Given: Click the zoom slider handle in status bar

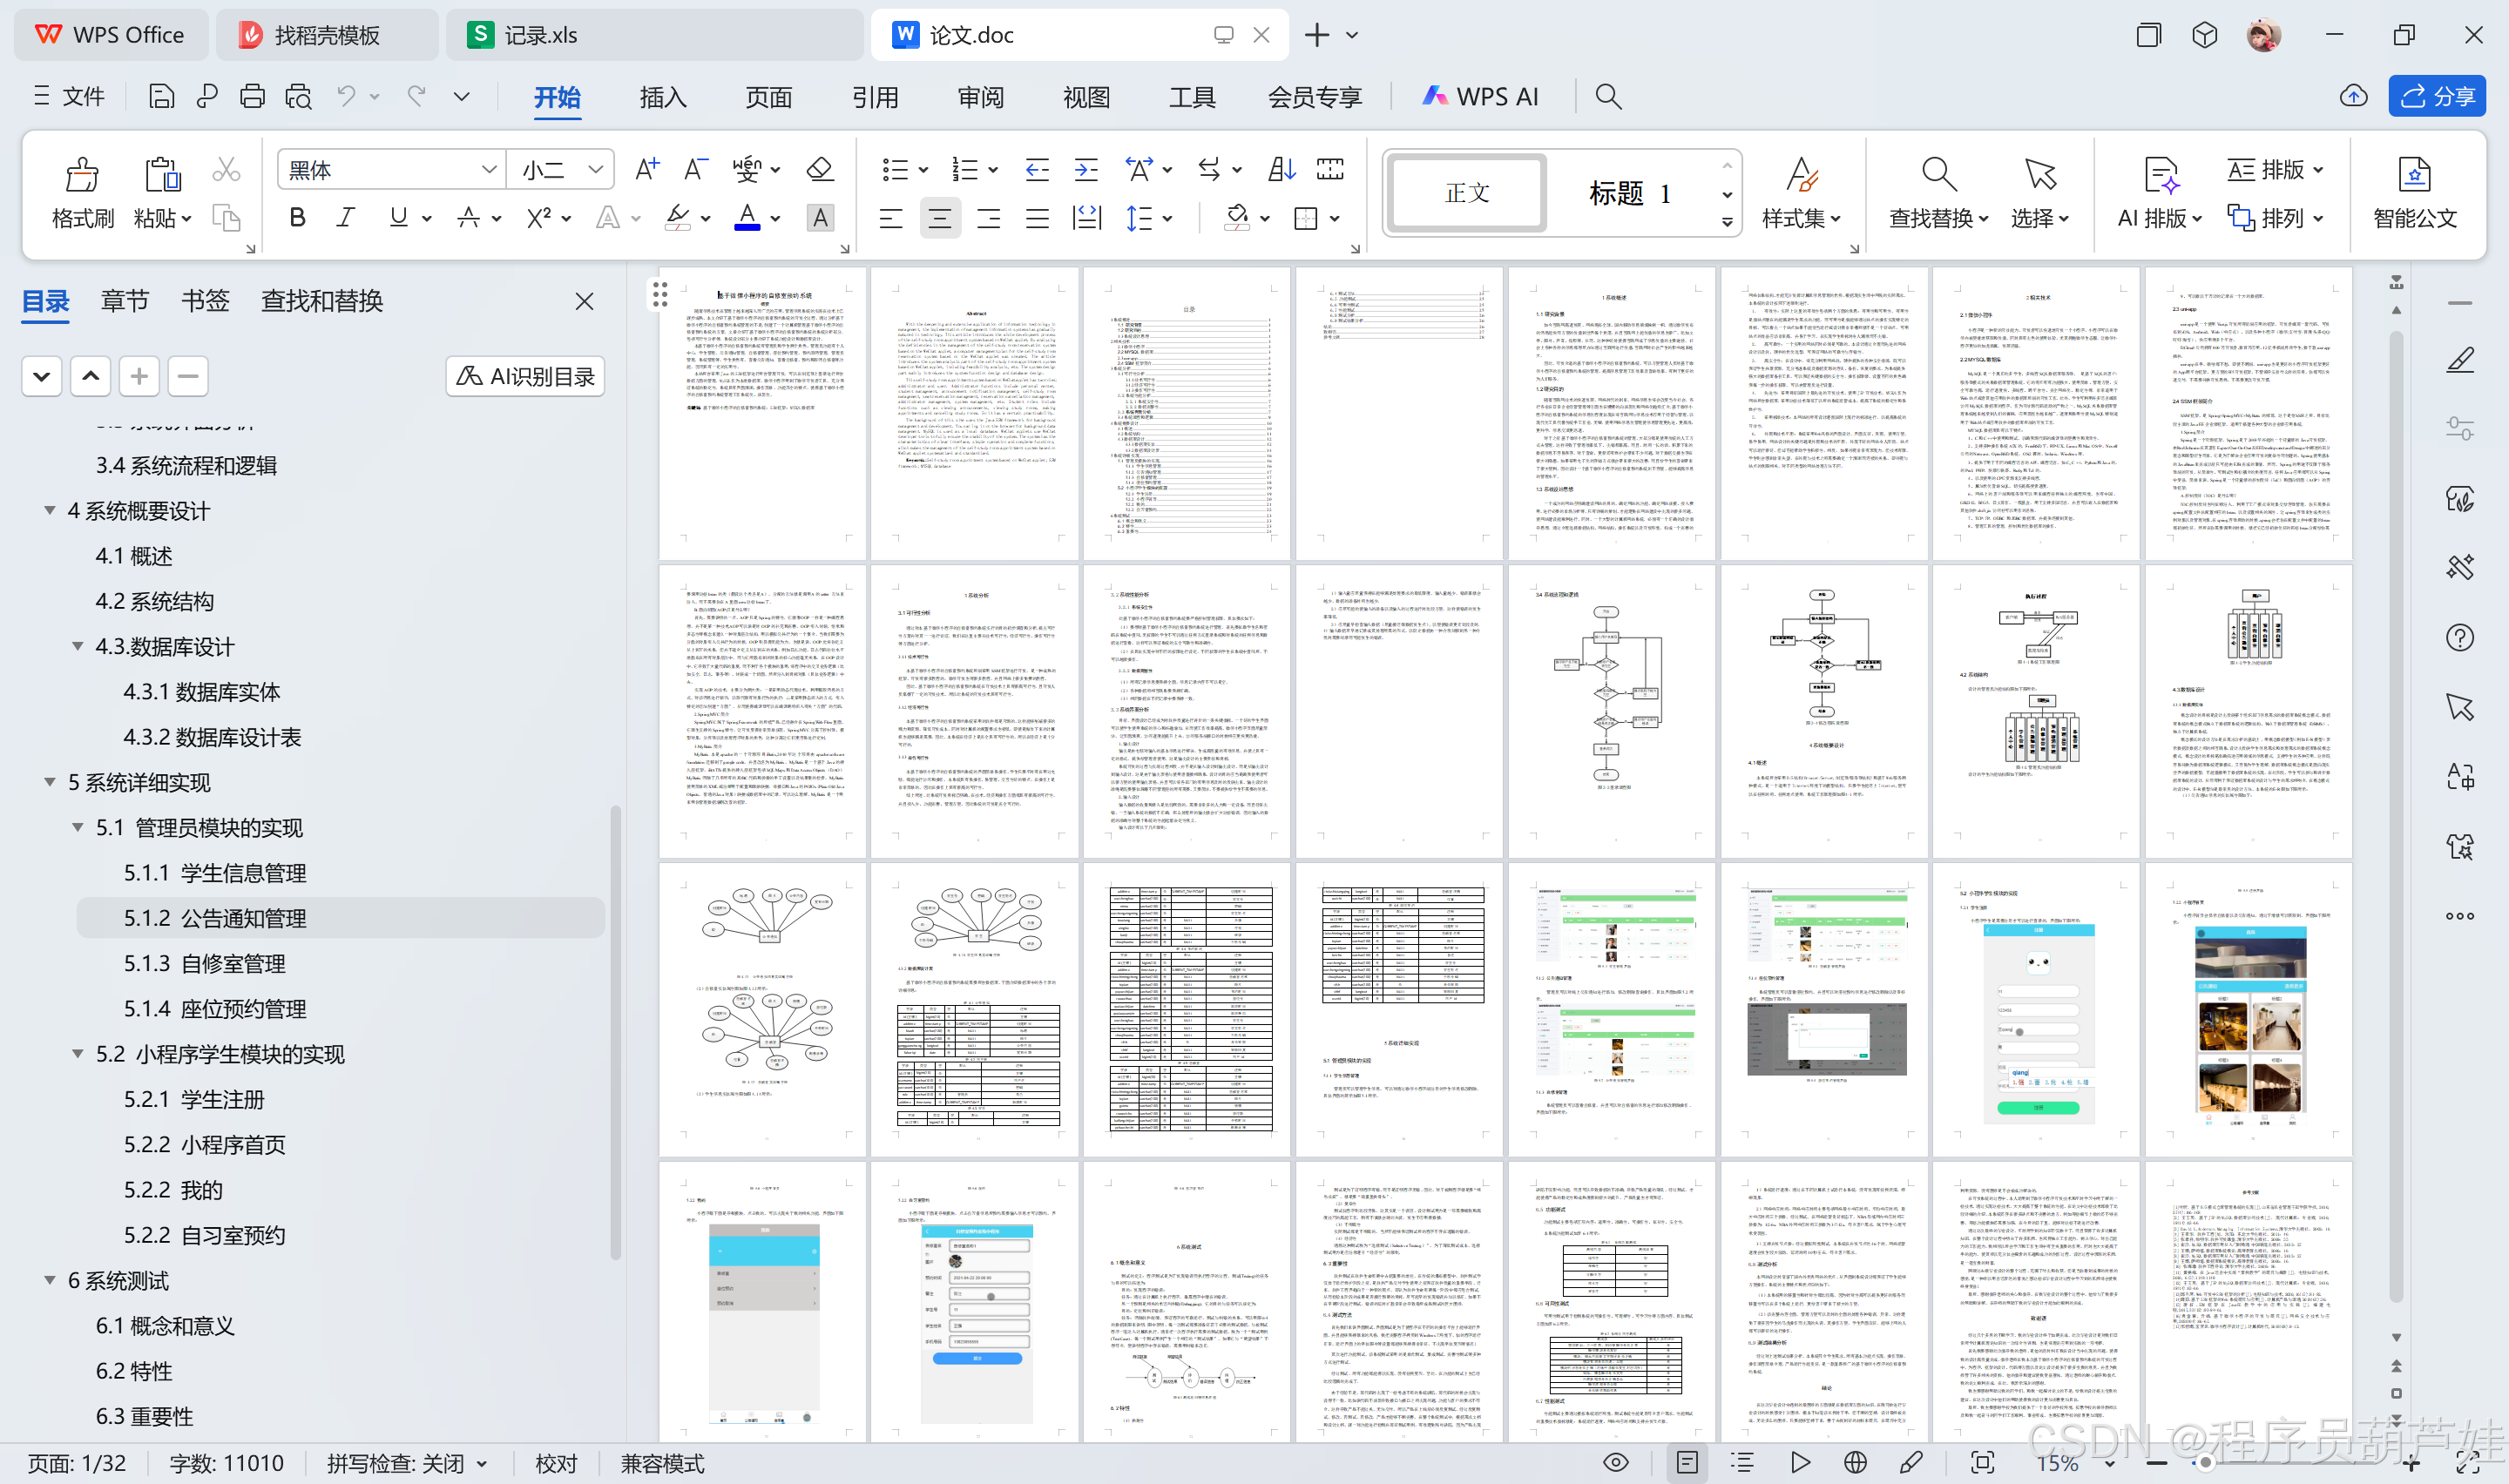Looking at the screenshot, I should pos(2205,1462).
